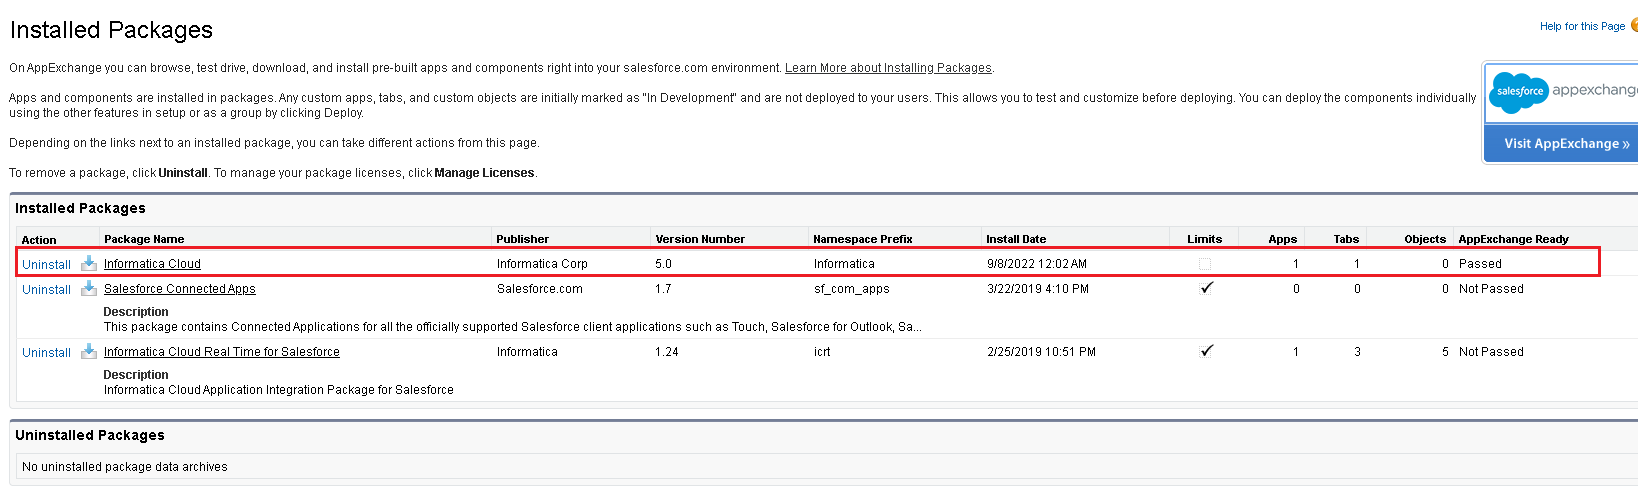Image resolution: width=1638 pixels, height=501 pixels.
Task: Select version number 1.7 cell
Action: click(x=663, y=289)
